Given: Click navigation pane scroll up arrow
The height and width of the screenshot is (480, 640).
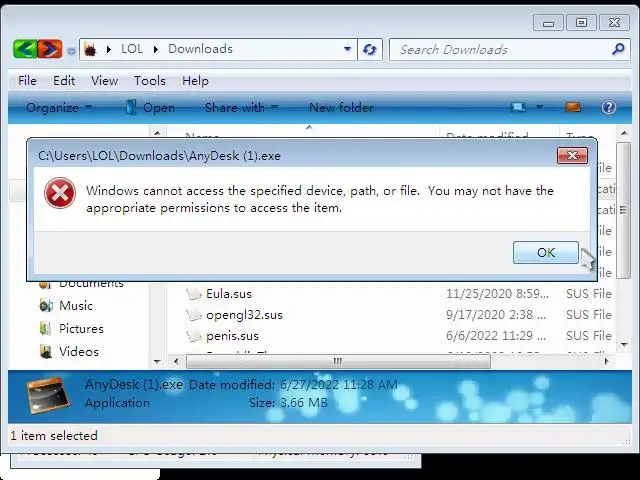Looking at the screenshot, I should pyautogui.click(x=157, y=133).
